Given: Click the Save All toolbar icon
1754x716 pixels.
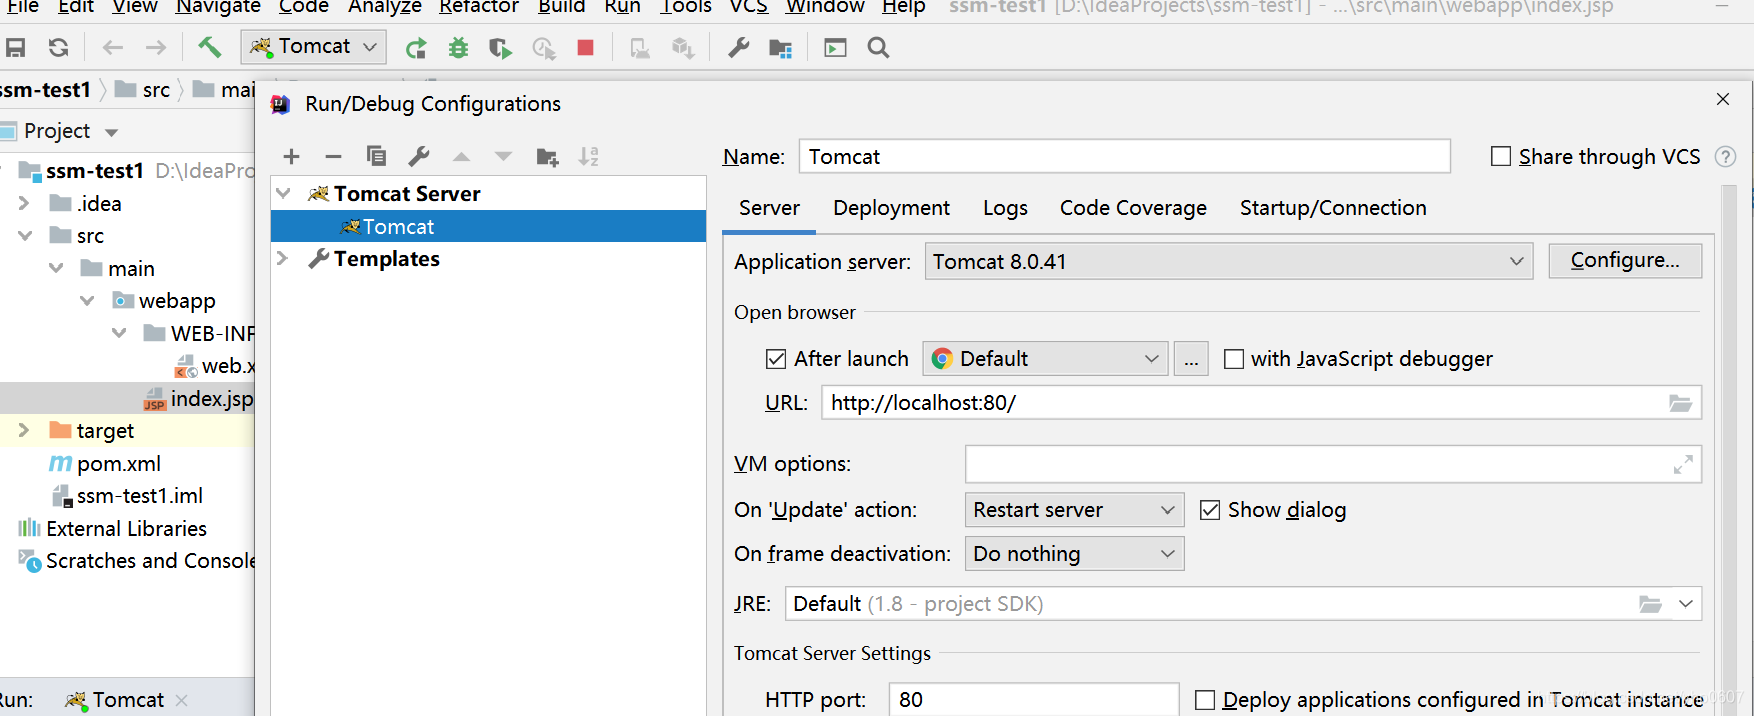Looking at the screenshot, I should (16, 47).
